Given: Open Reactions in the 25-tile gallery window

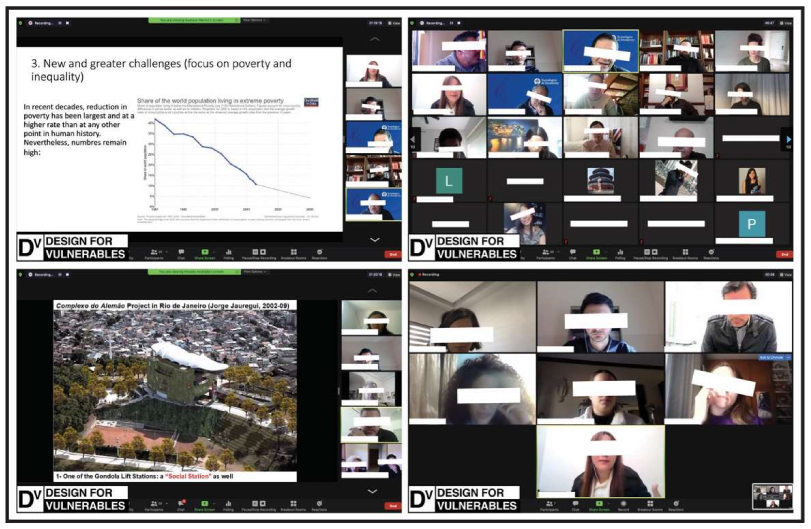Looking at the screenshot, I should [711, 253].
